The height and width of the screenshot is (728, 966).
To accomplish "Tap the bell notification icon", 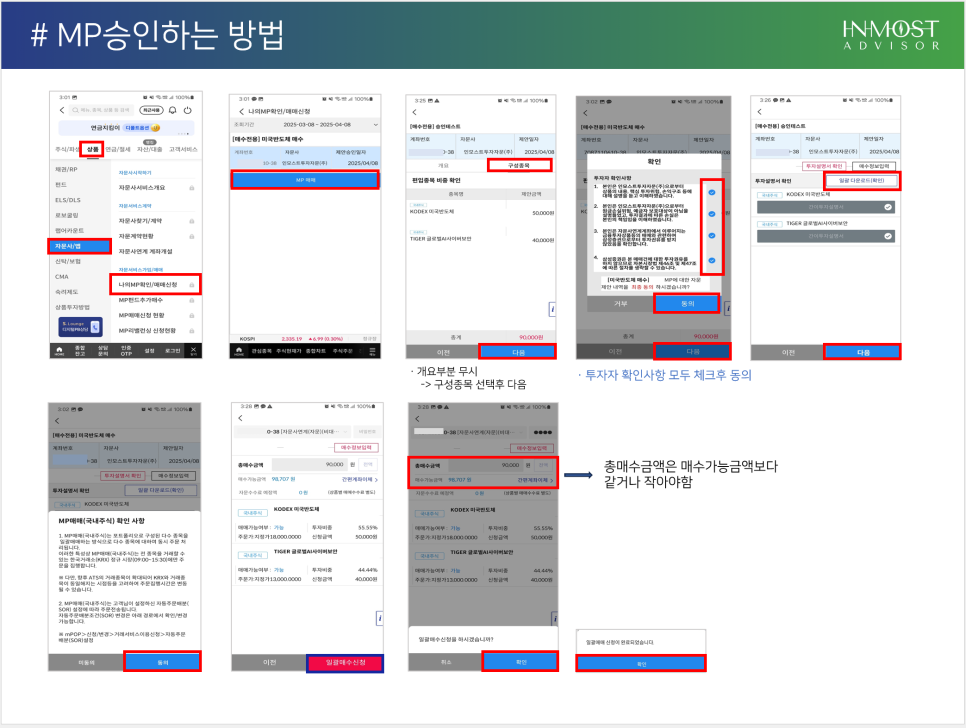I will [172, 110].
